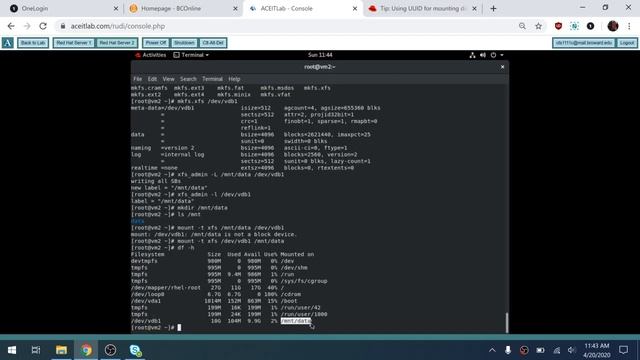The image size is (640, 360).
Task: Switch to Red Hat Server 1 console
Action: pyautogui.click(x=74, y=43)
